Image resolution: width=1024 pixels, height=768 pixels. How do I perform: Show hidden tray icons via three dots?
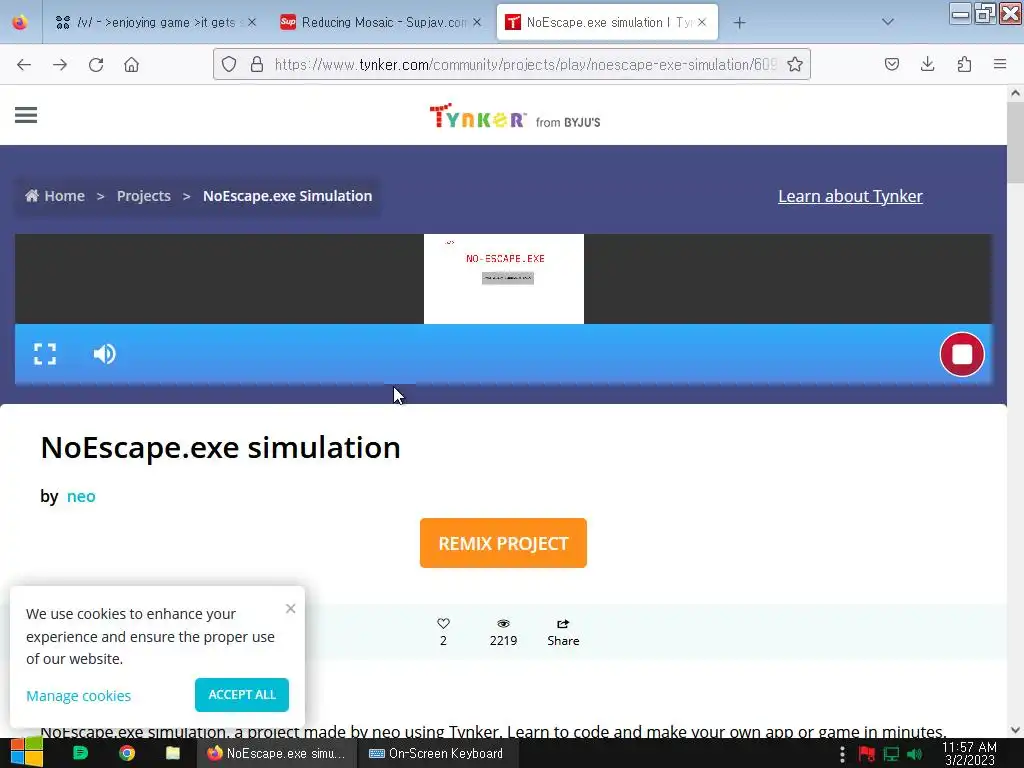tap(842, 754)
